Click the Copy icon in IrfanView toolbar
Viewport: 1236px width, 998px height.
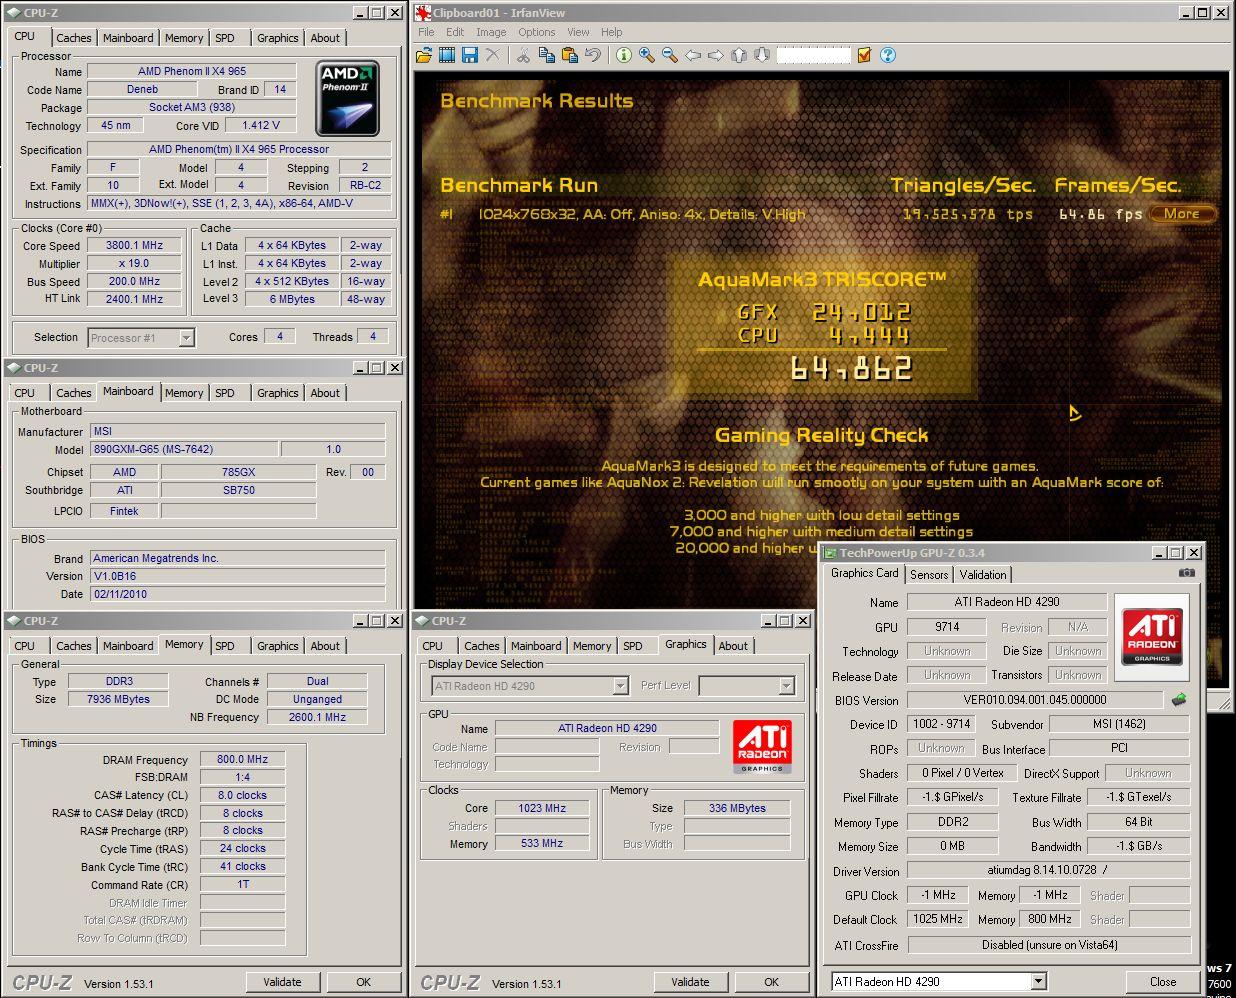pyautogui.click(x=546, y=55)
